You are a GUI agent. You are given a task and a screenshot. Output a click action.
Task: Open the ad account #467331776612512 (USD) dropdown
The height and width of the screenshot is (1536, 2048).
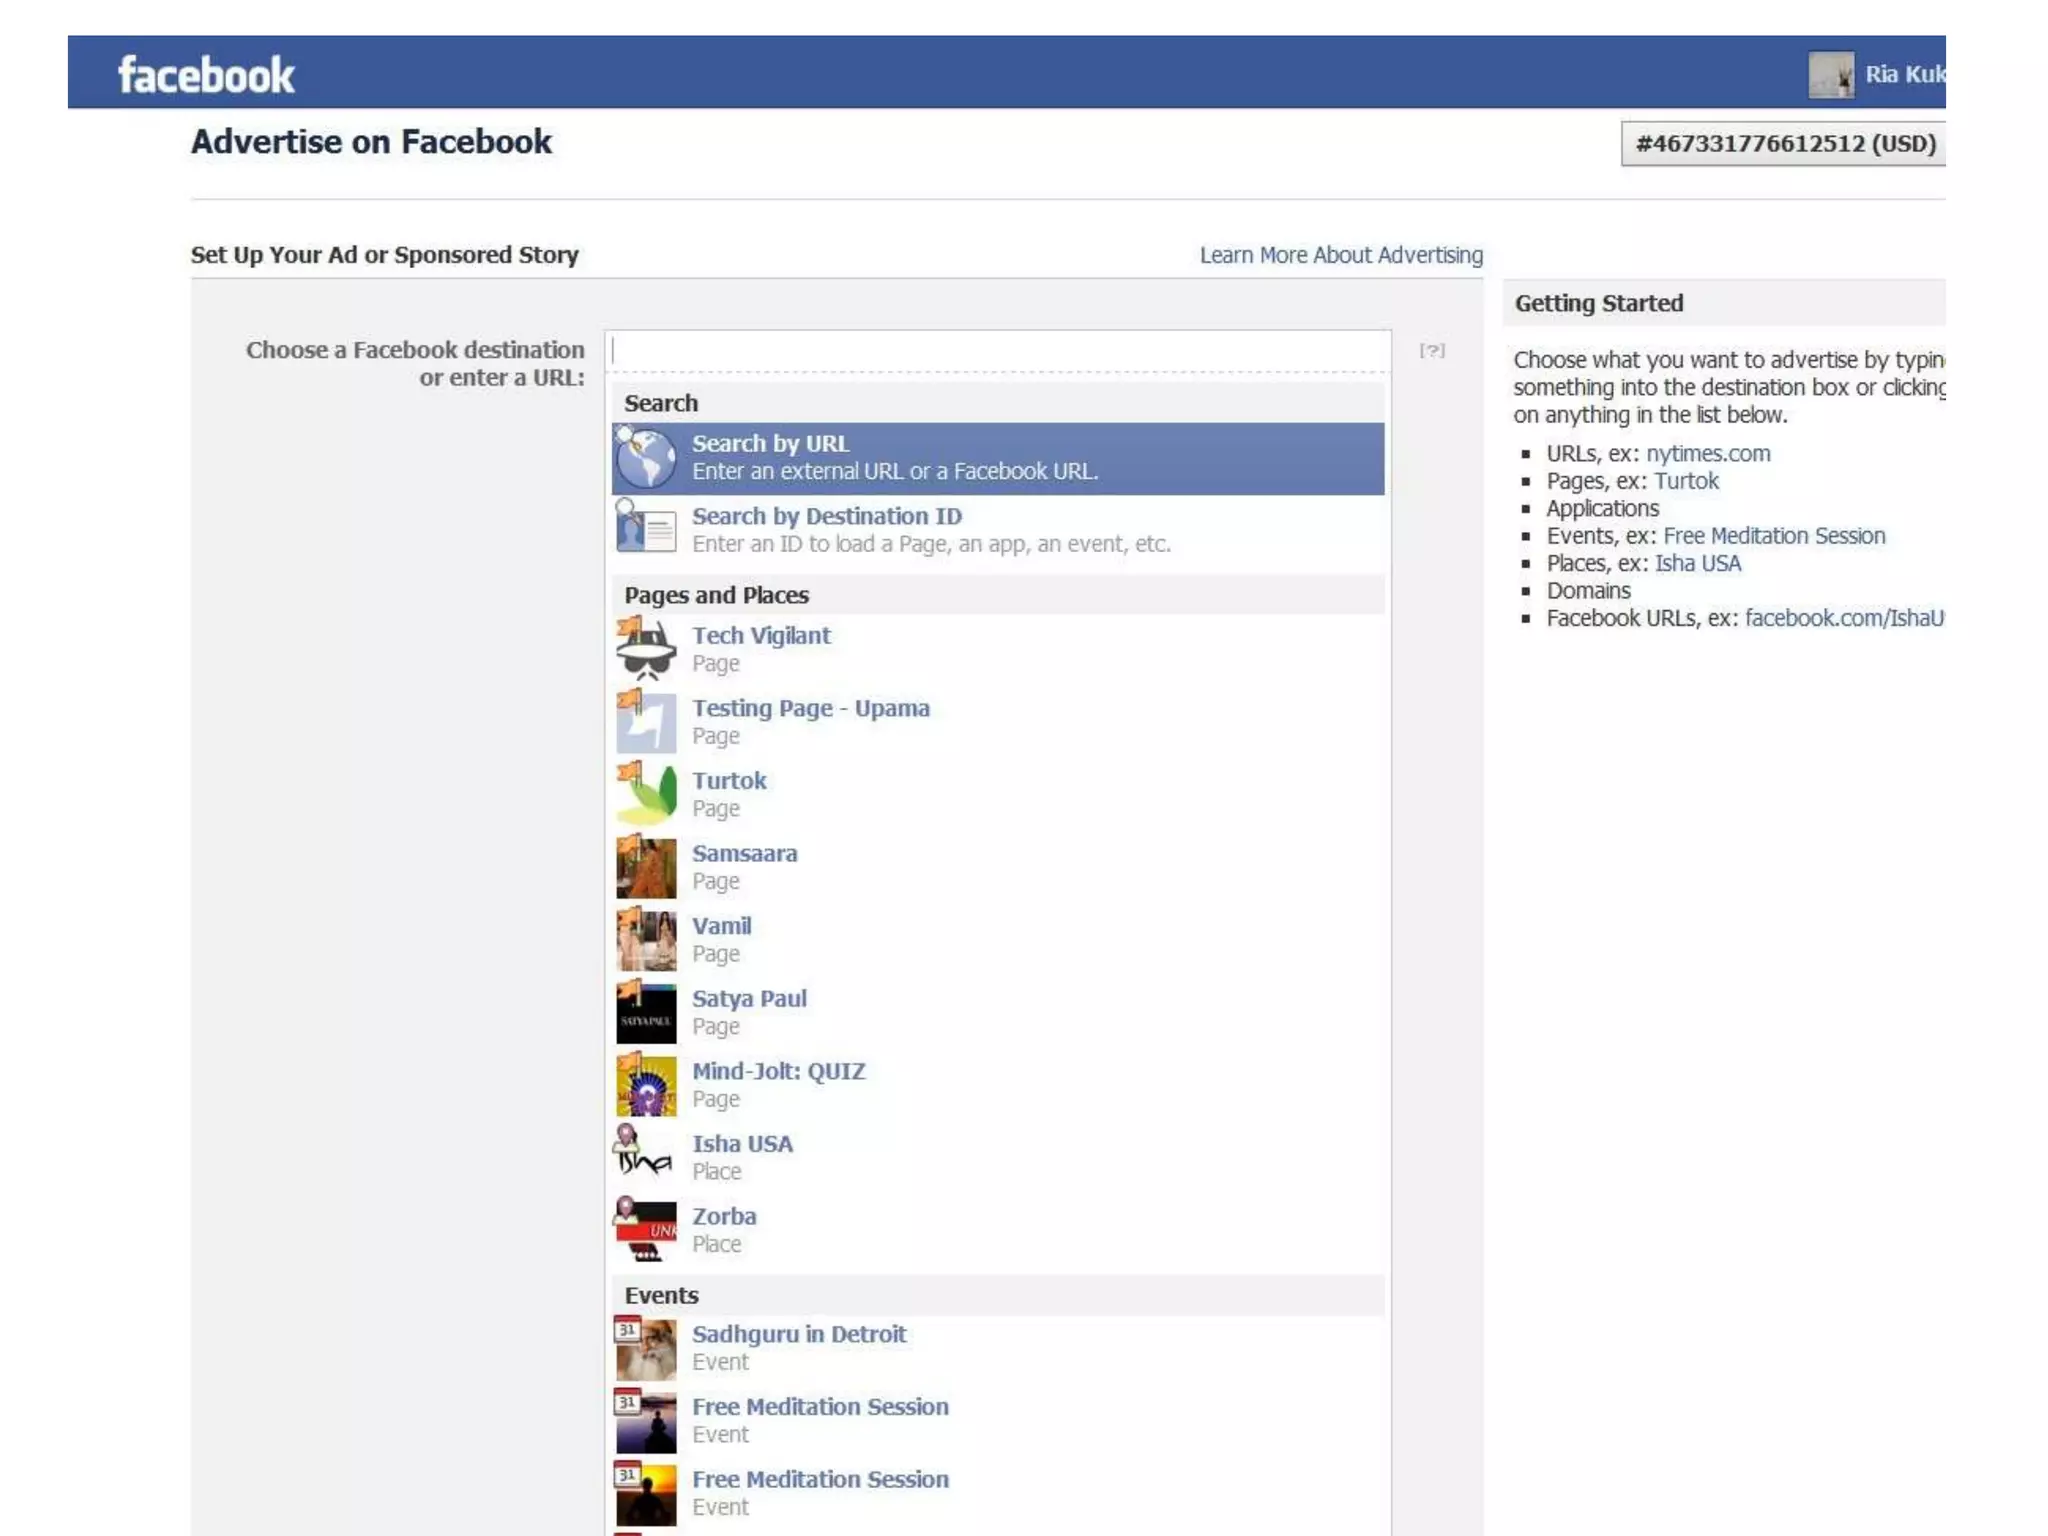coord(1784,144)
